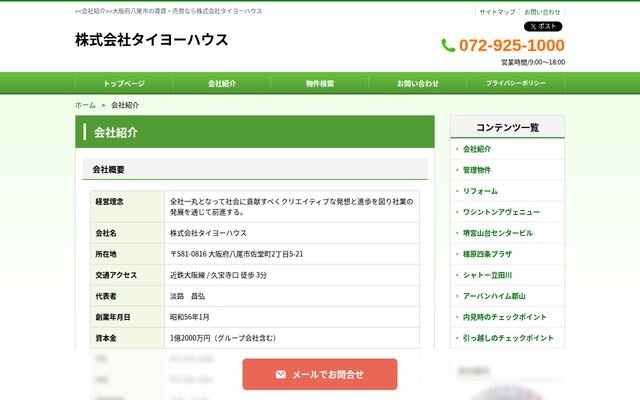Click the 創業年月日 row label
This screenshot has height=400, width=640.
(x=113, y=317)
